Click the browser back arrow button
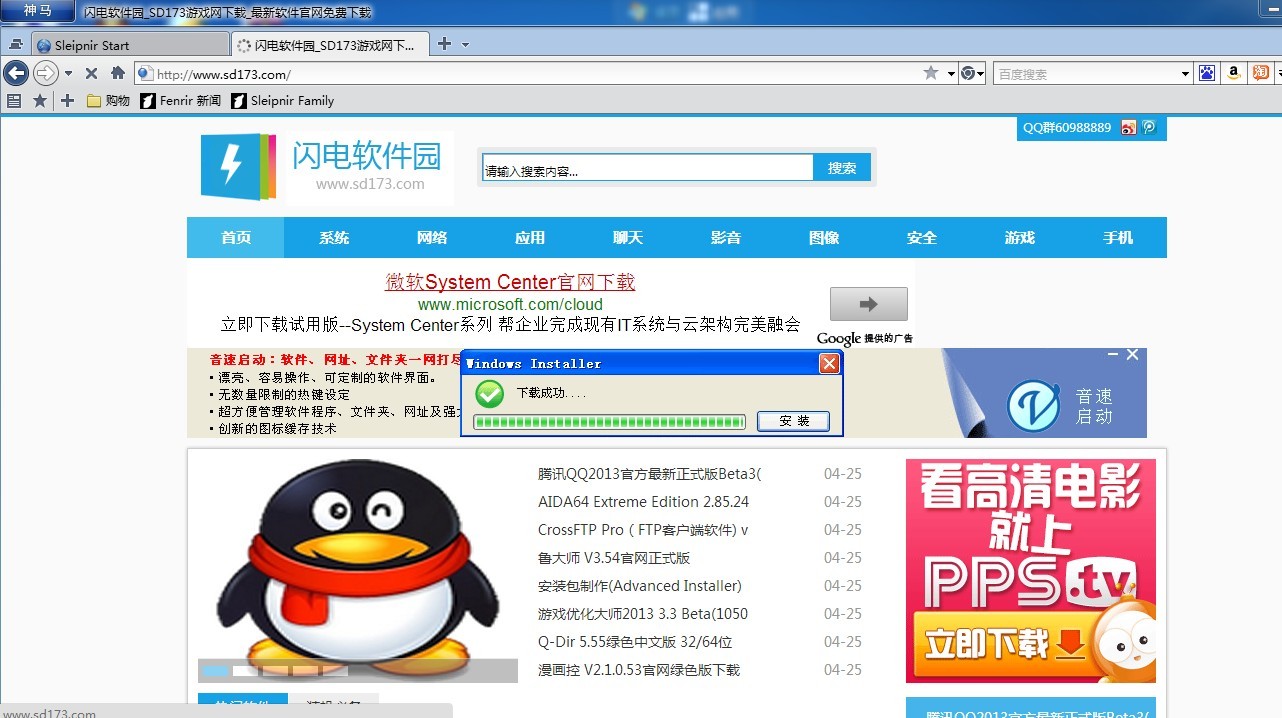Image resolution: width=1282 pixels, height=718 pixels. coord(16,73)
